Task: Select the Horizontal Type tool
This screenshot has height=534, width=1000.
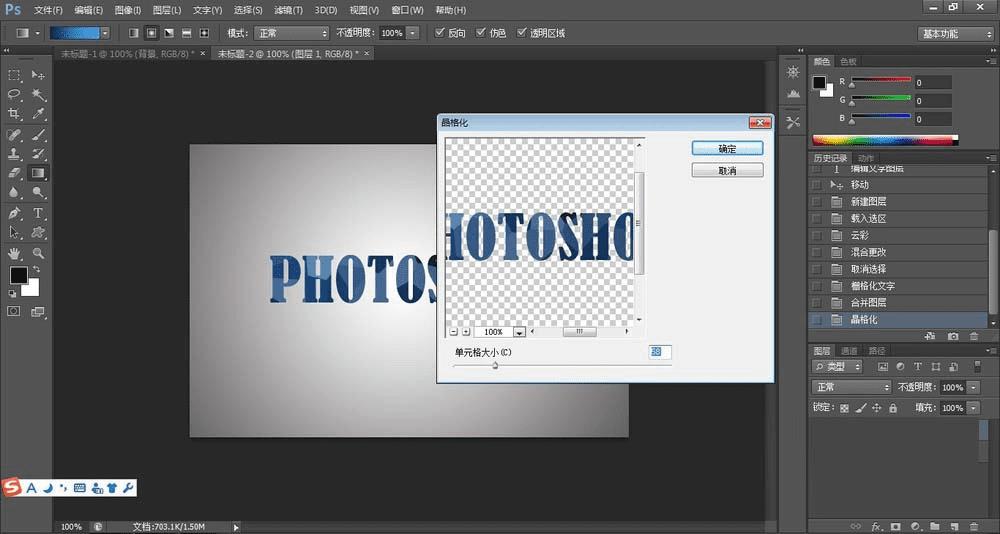Action: (x=39, y=213)
